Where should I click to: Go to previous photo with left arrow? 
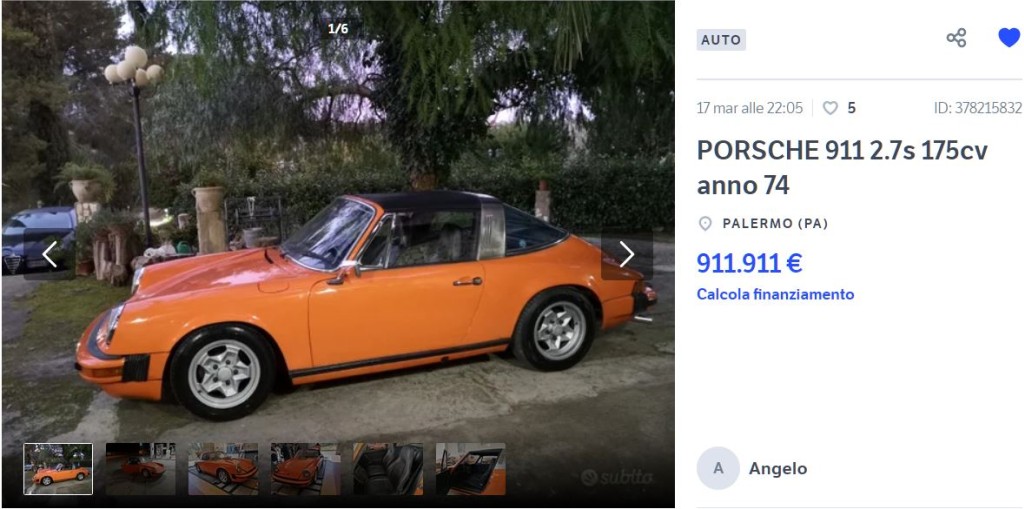pos(50,254)
